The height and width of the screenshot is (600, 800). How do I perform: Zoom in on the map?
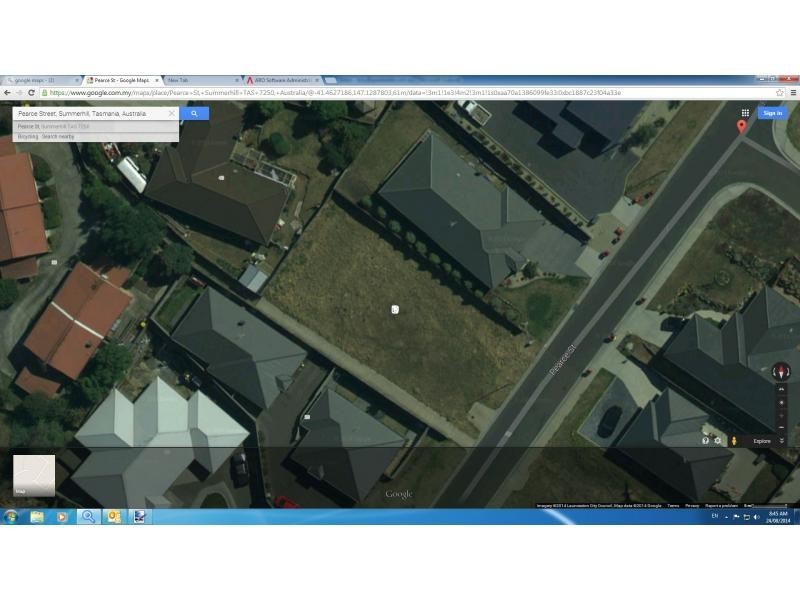[781, 415]
